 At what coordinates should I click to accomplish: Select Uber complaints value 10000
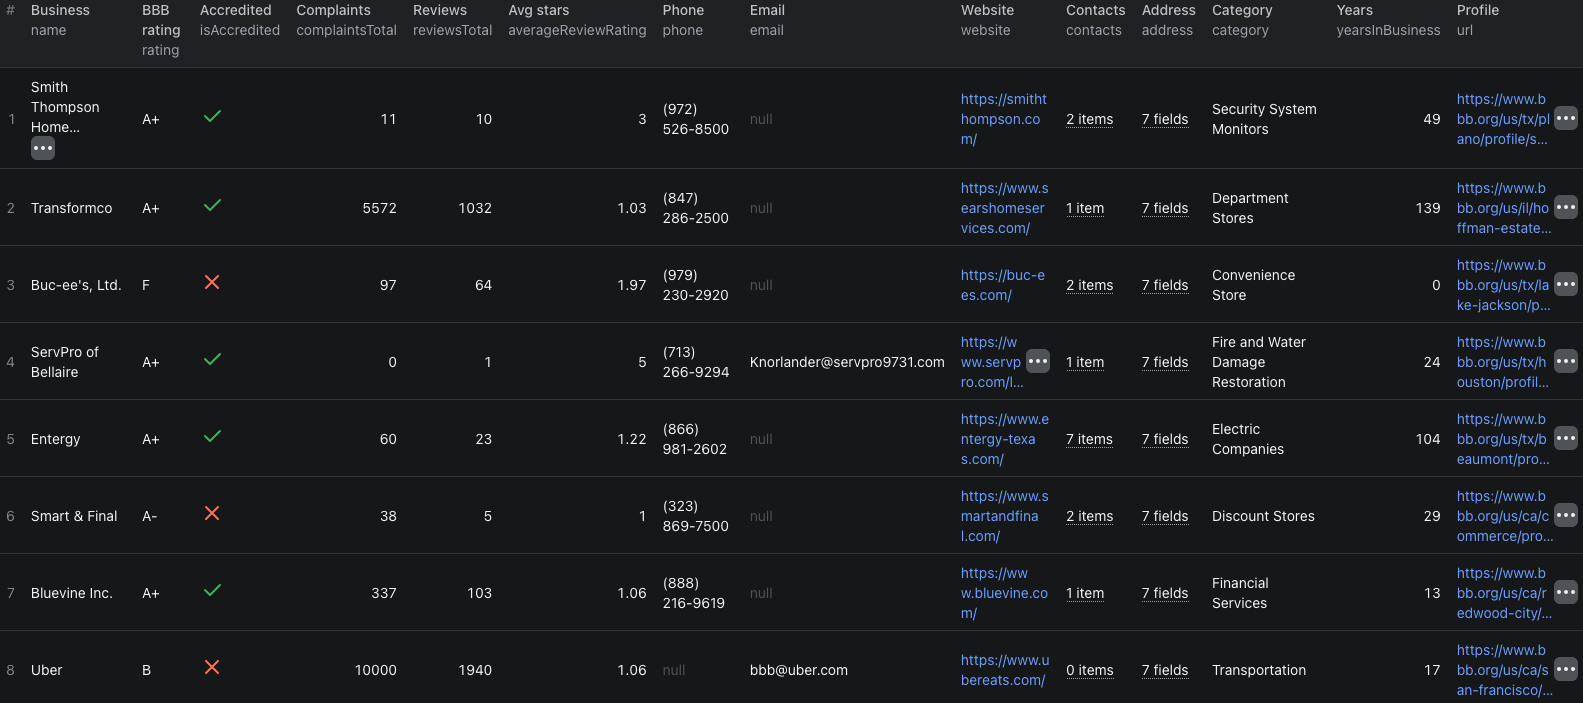point(376,670)
